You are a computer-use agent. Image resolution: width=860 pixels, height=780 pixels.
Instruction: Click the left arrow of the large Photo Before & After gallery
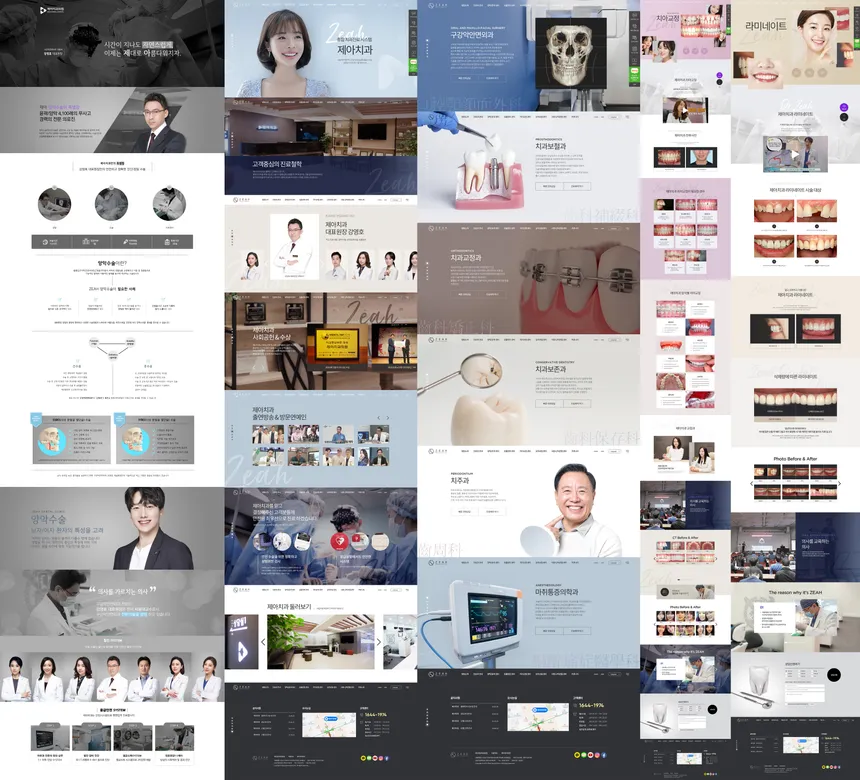(751, 483)
